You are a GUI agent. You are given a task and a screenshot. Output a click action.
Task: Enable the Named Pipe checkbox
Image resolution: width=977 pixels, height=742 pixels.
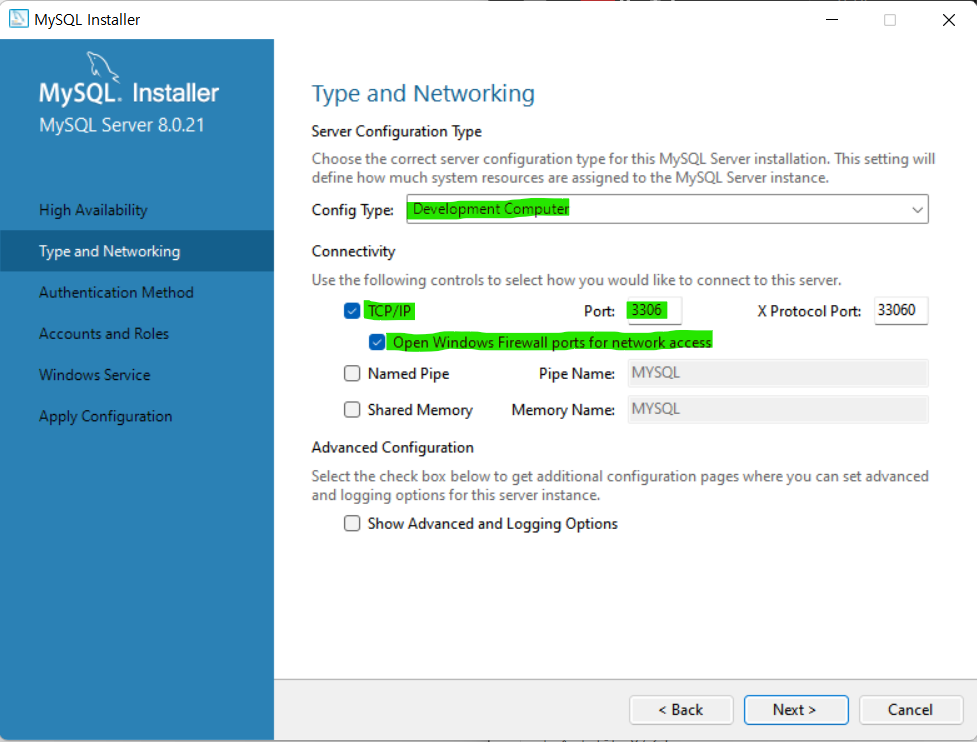tap(352, 373)
